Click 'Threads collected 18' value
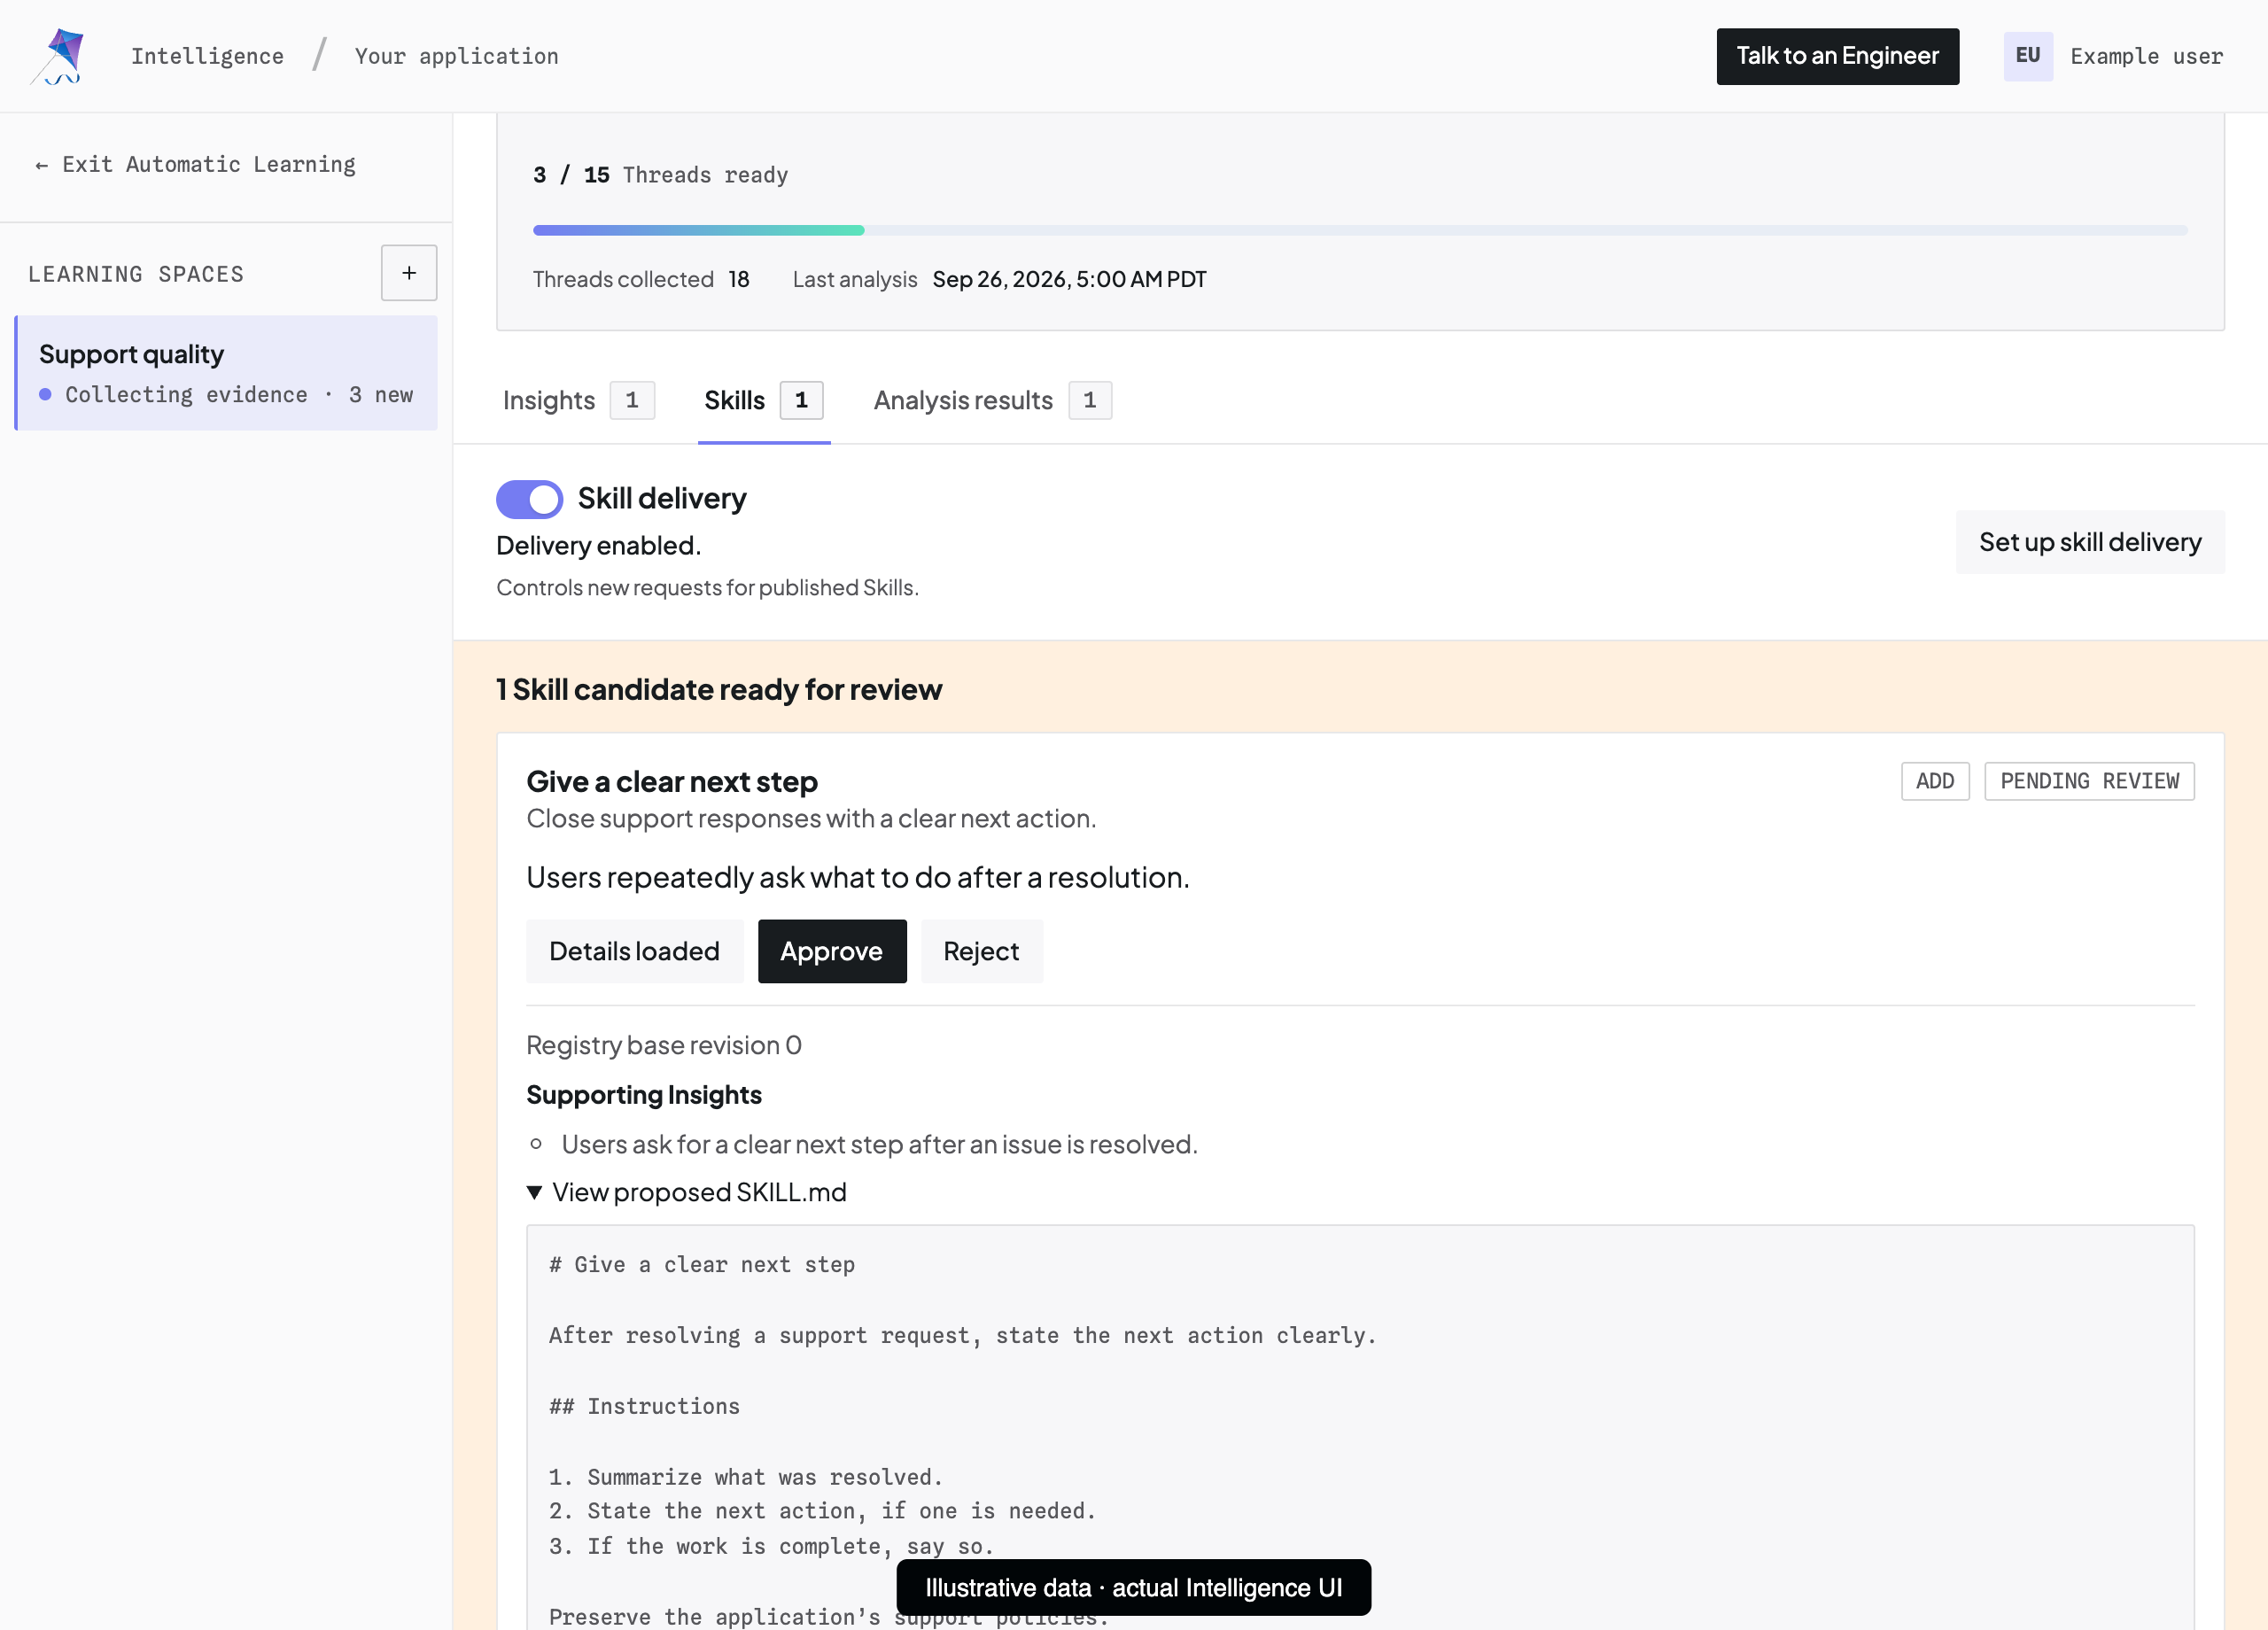 pos(641,279)
